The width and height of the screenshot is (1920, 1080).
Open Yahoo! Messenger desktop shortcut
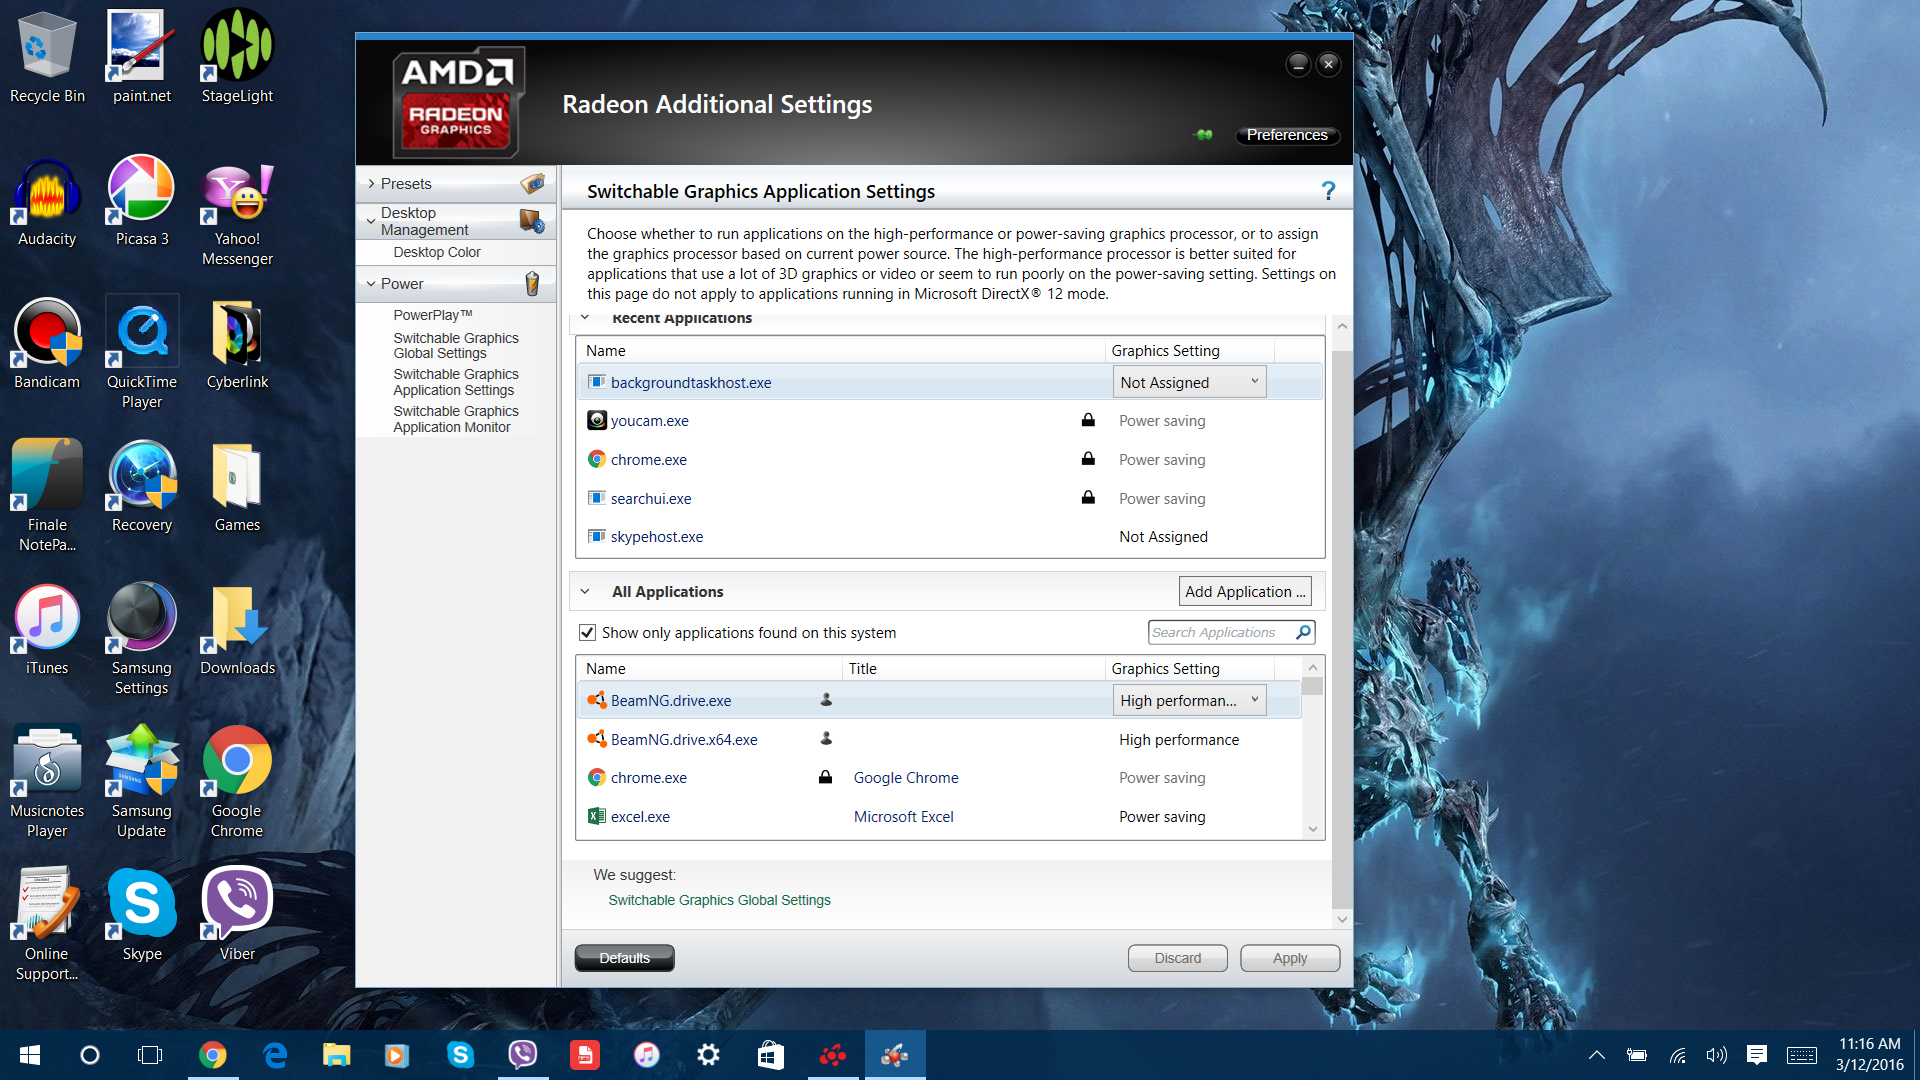pyautogui.click(x=237, y=215)
